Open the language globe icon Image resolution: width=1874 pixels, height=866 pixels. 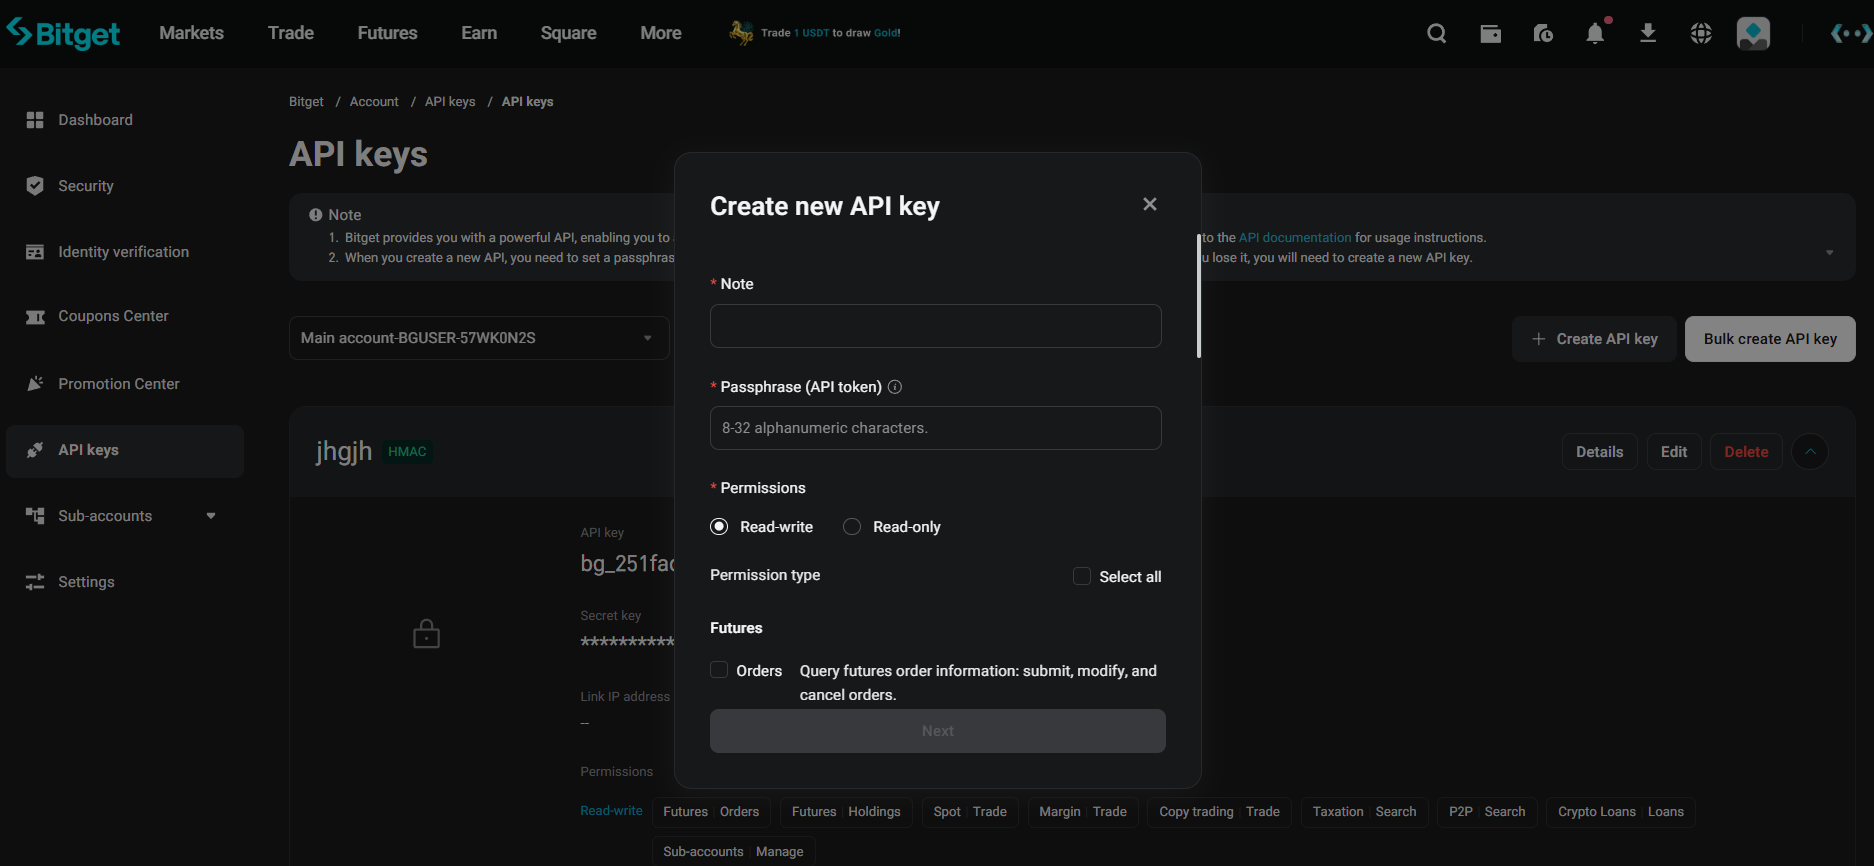point(1701,34)
